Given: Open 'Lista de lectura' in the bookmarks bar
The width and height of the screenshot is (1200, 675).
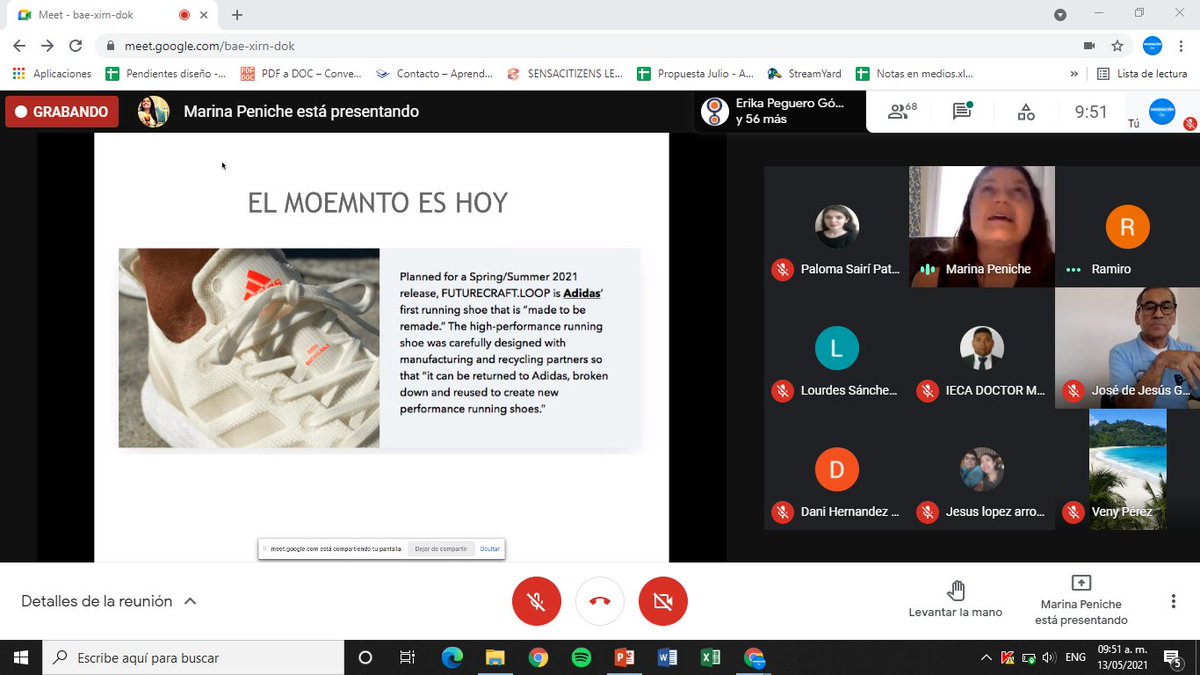Looking at the screenshot, I should (1148, 73).
